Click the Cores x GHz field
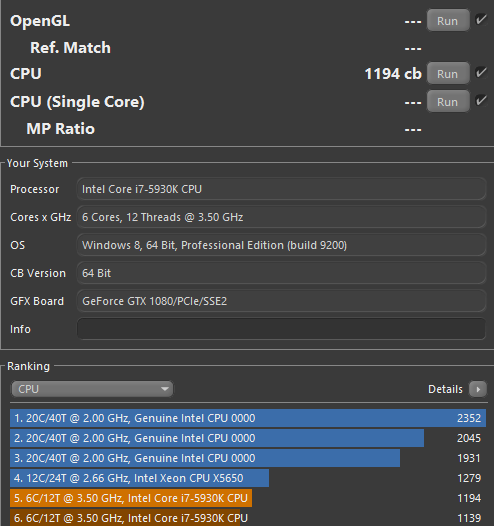Image resolution: width=494 pixels, height=526 pixels. tap(281, 217)
